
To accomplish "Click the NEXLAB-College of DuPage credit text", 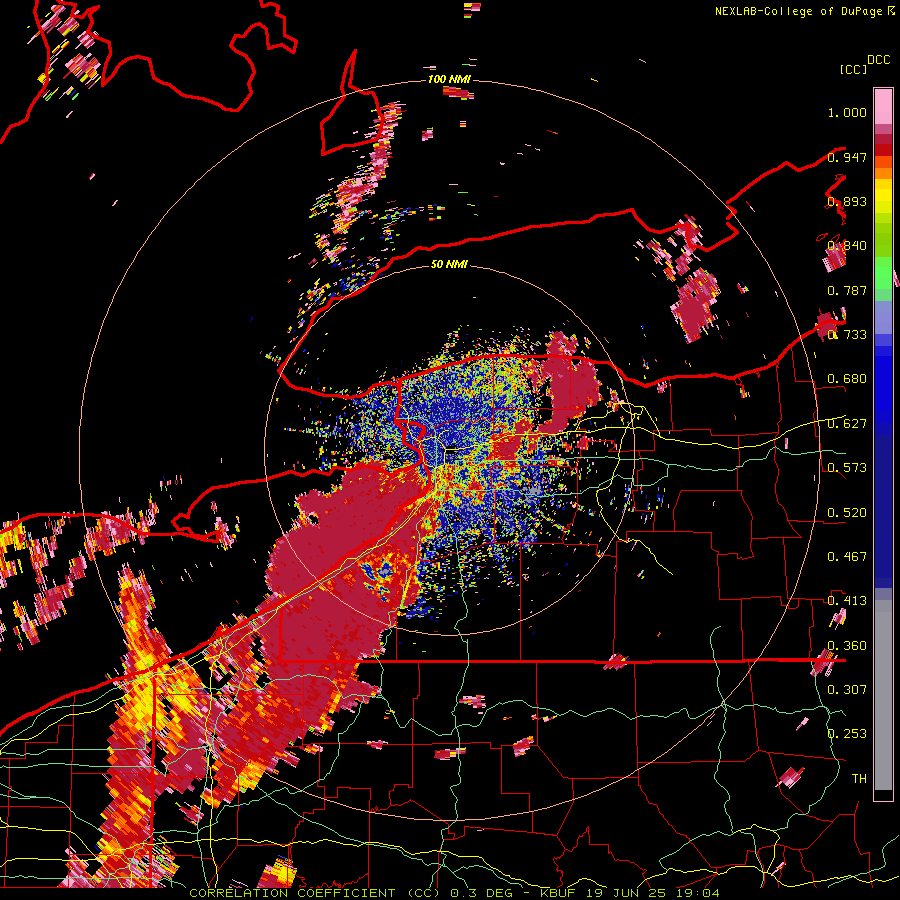I will coord(798,11).
